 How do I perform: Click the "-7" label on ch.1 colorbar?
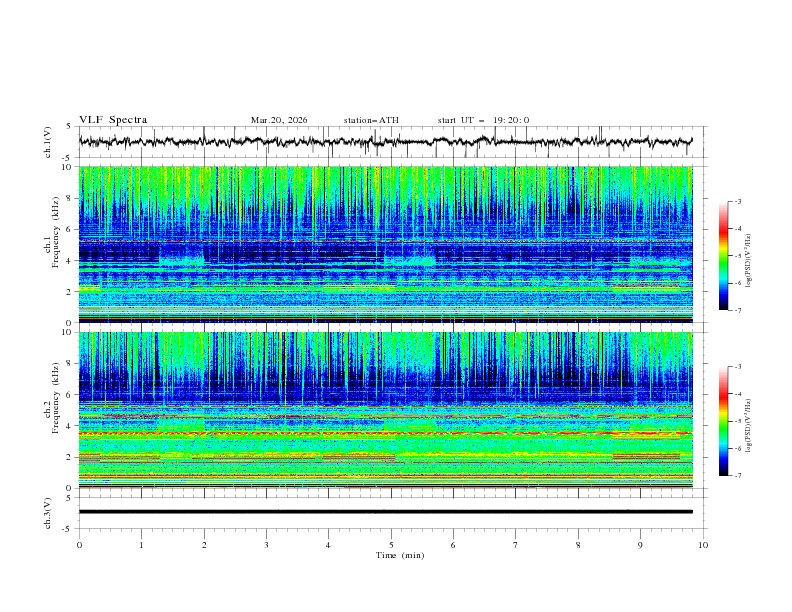[737, 310]
